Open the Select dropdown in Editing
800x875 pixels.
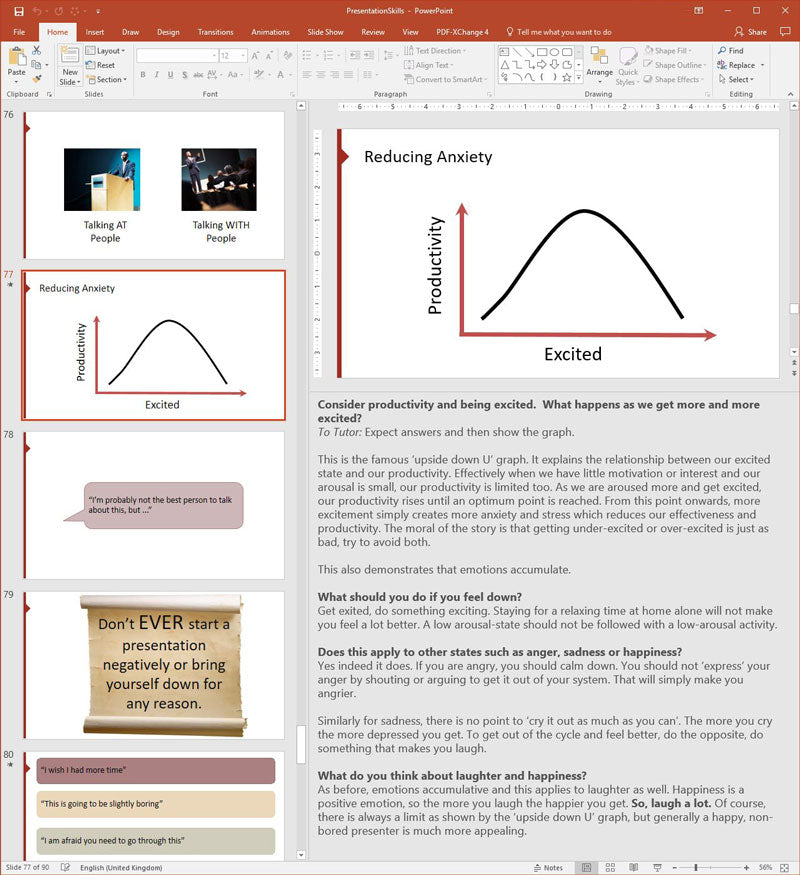pos(736,79)
